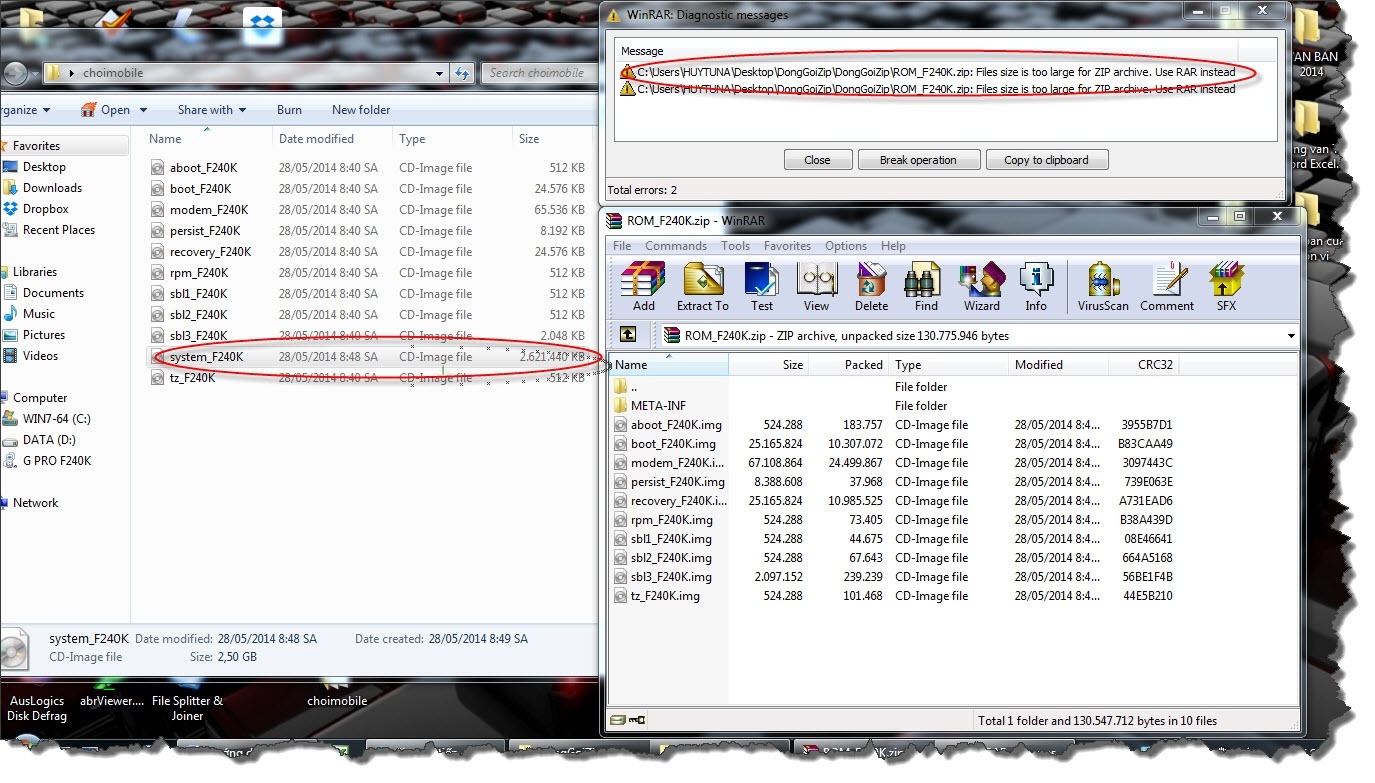Click the refresh icon beside Explorer address bar
1375x783 pixels.
[x=461, y=73]
